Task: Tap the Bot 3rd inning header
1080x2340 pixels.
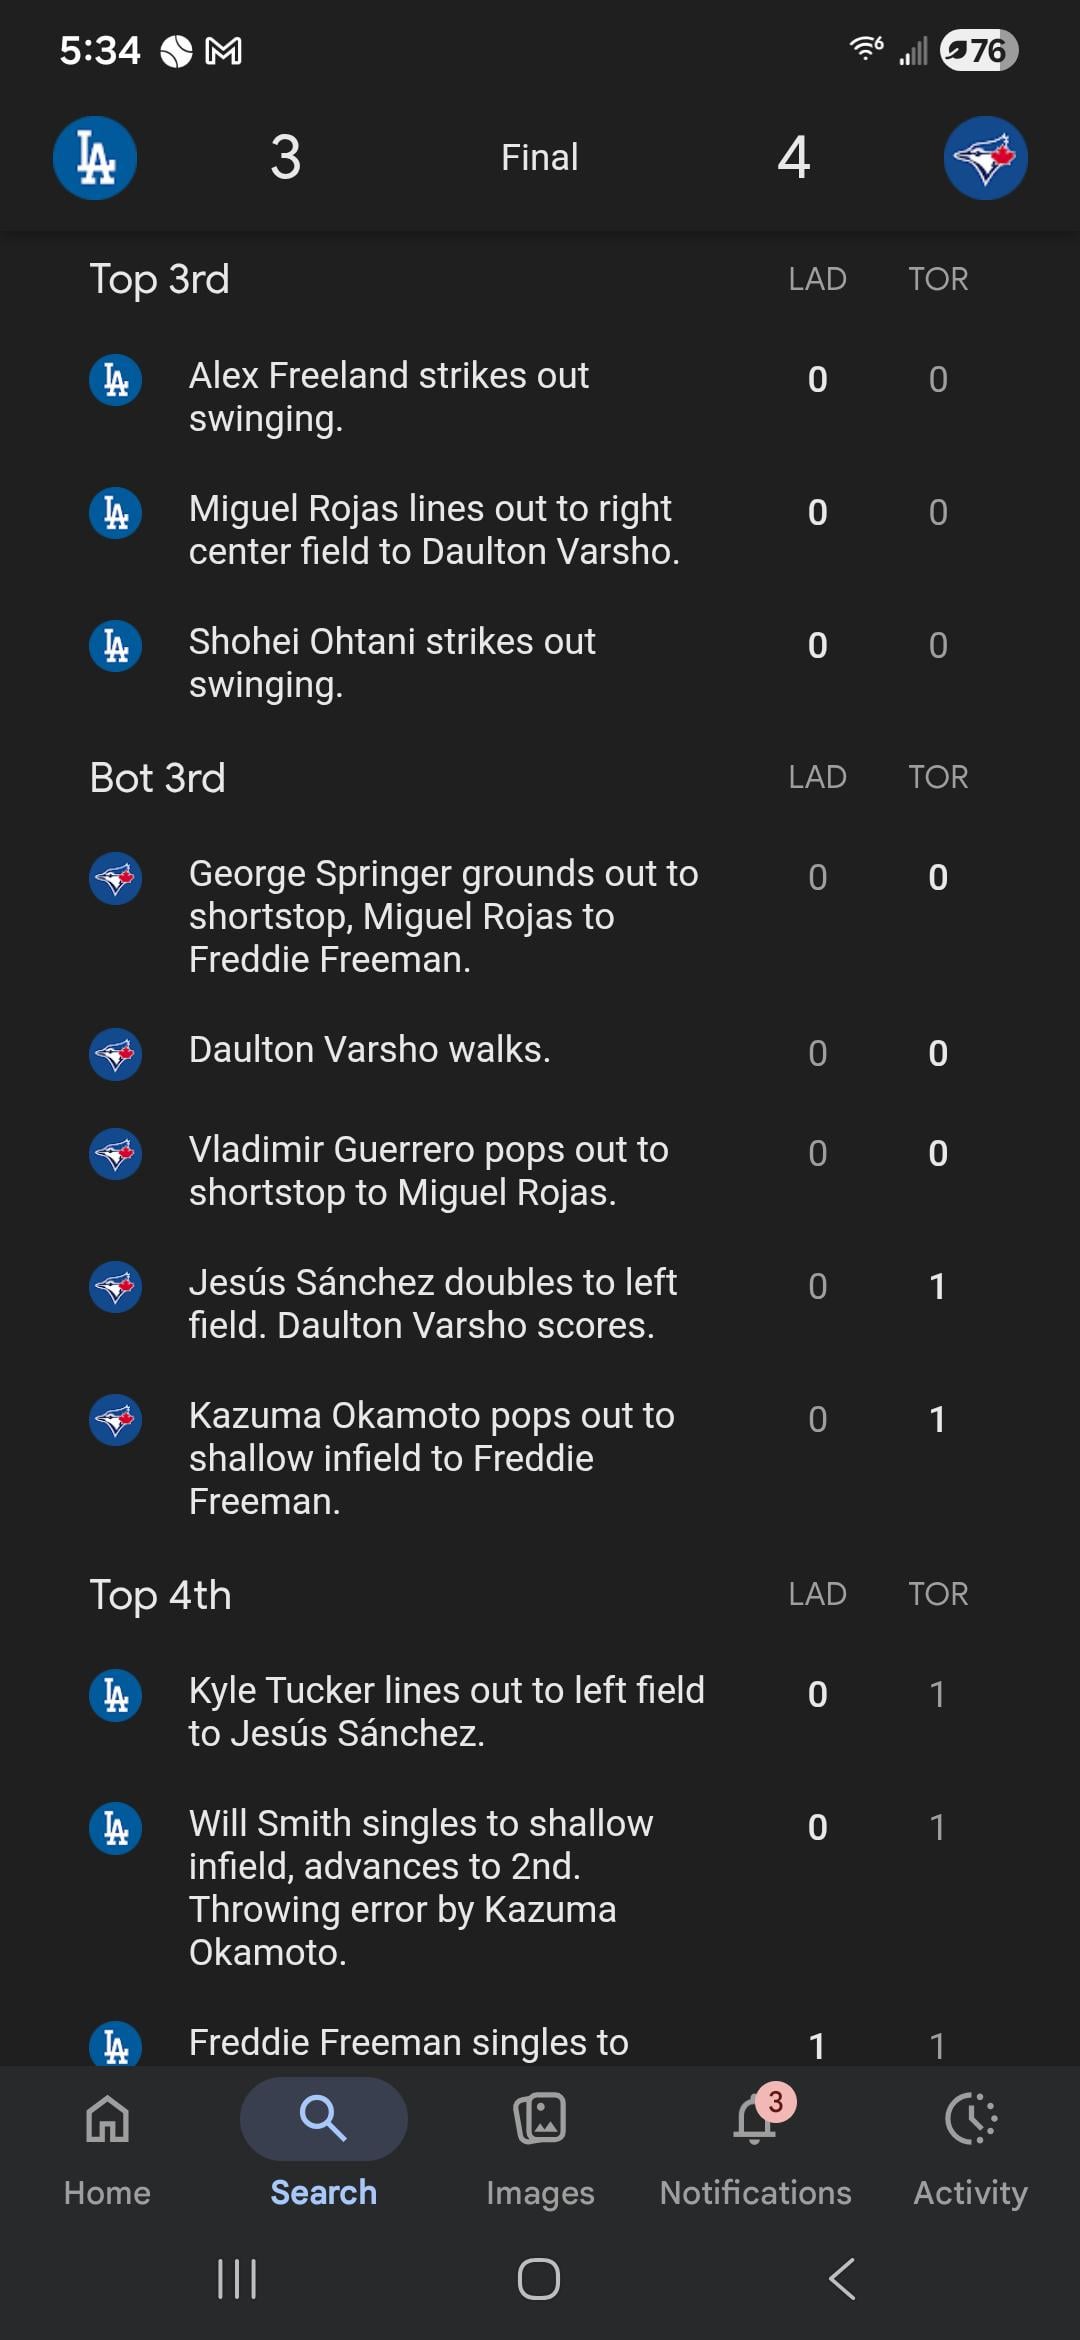Action: [x=158, y=778]
